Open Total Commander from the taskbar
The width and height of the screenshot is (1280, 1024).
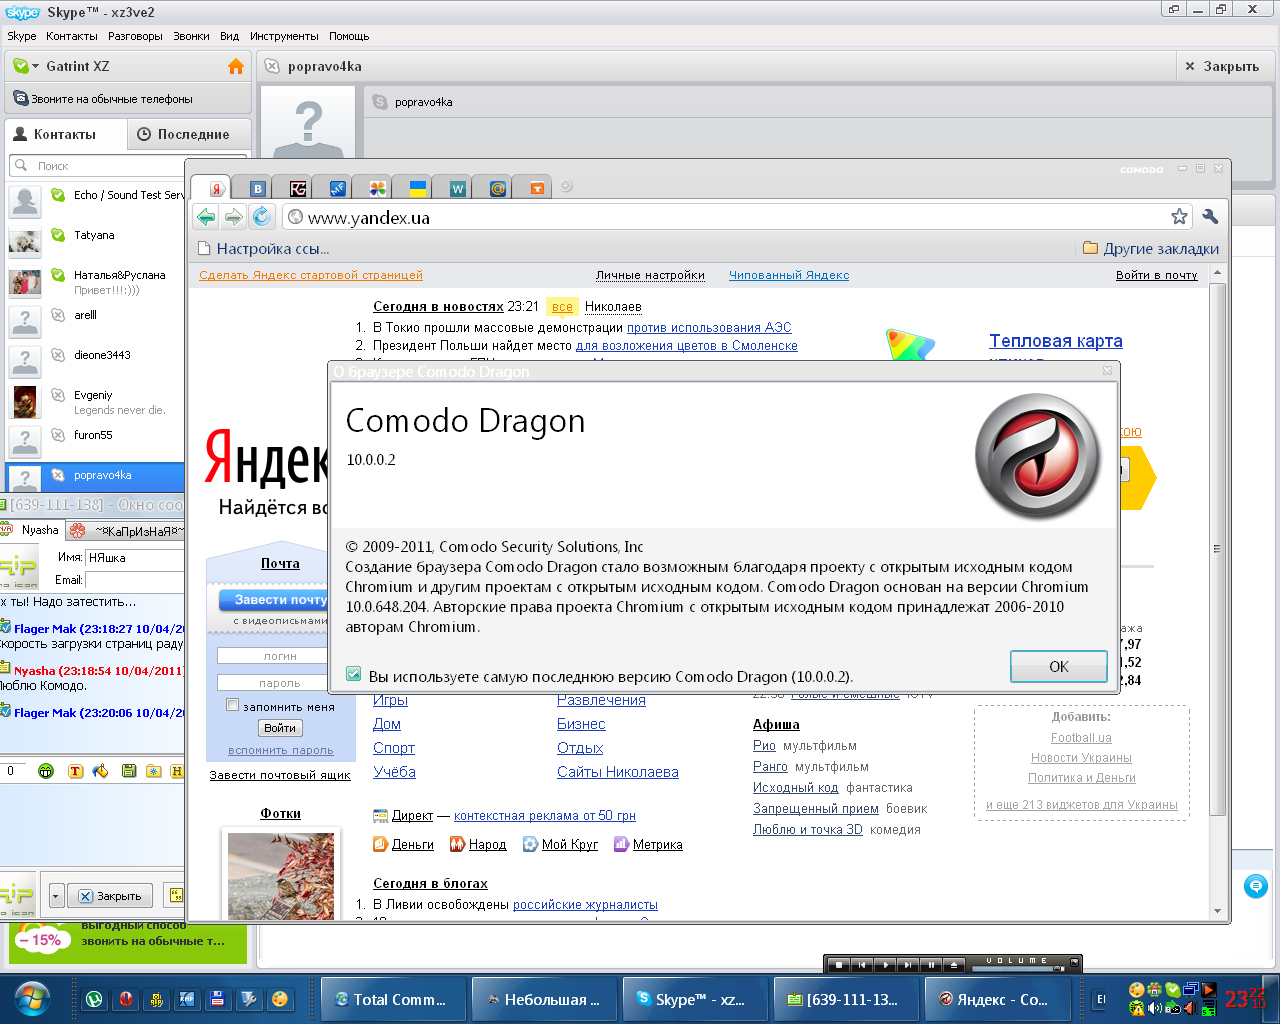click(394, 998)
